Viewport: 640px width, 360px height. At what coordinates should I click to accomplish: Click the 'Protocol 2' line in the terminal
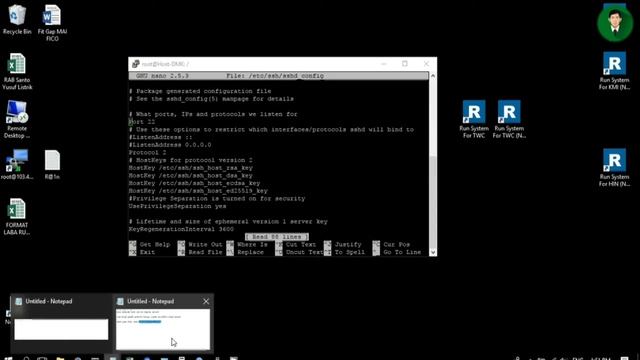pos(147,152)
